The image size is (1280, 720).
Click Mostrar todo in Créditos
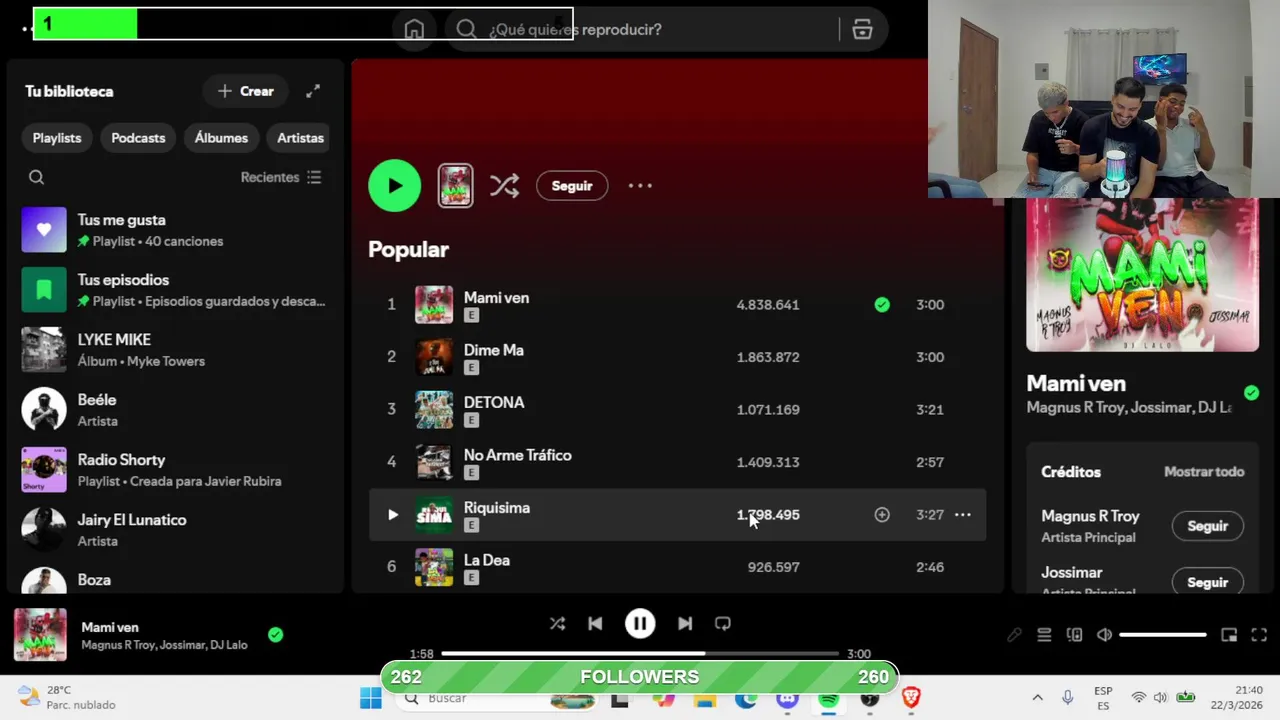point(1204,472)
